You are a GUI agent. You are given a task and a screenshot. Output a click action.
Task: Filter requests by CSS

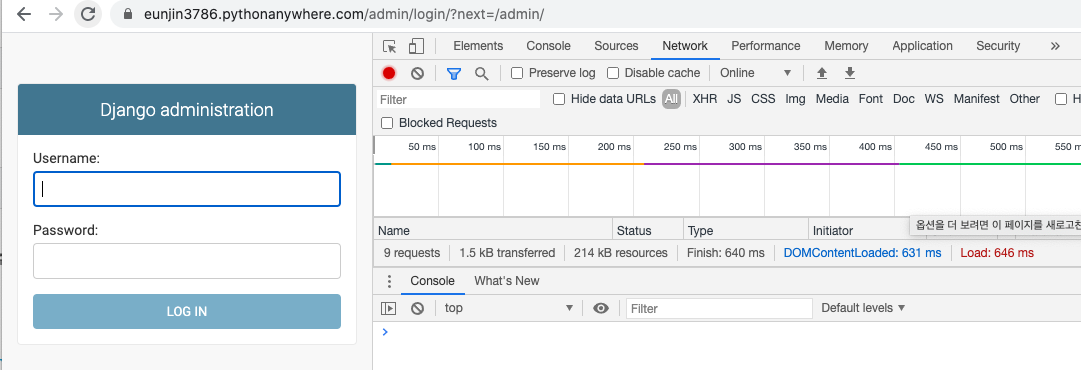coord(763,99)
